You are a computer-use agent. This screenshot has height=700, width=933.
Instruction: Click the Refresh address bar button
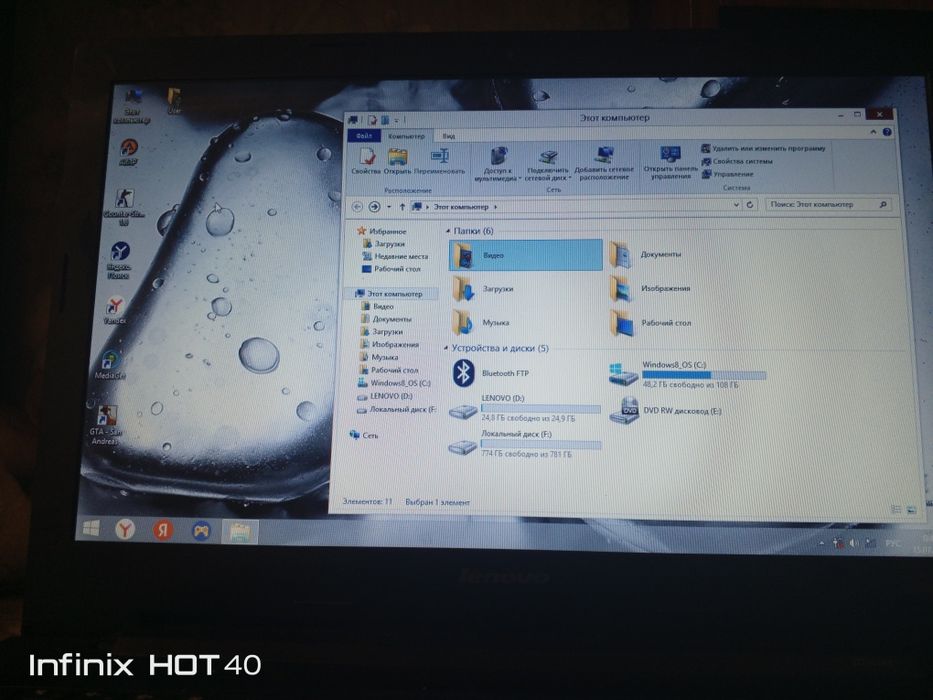750,204
